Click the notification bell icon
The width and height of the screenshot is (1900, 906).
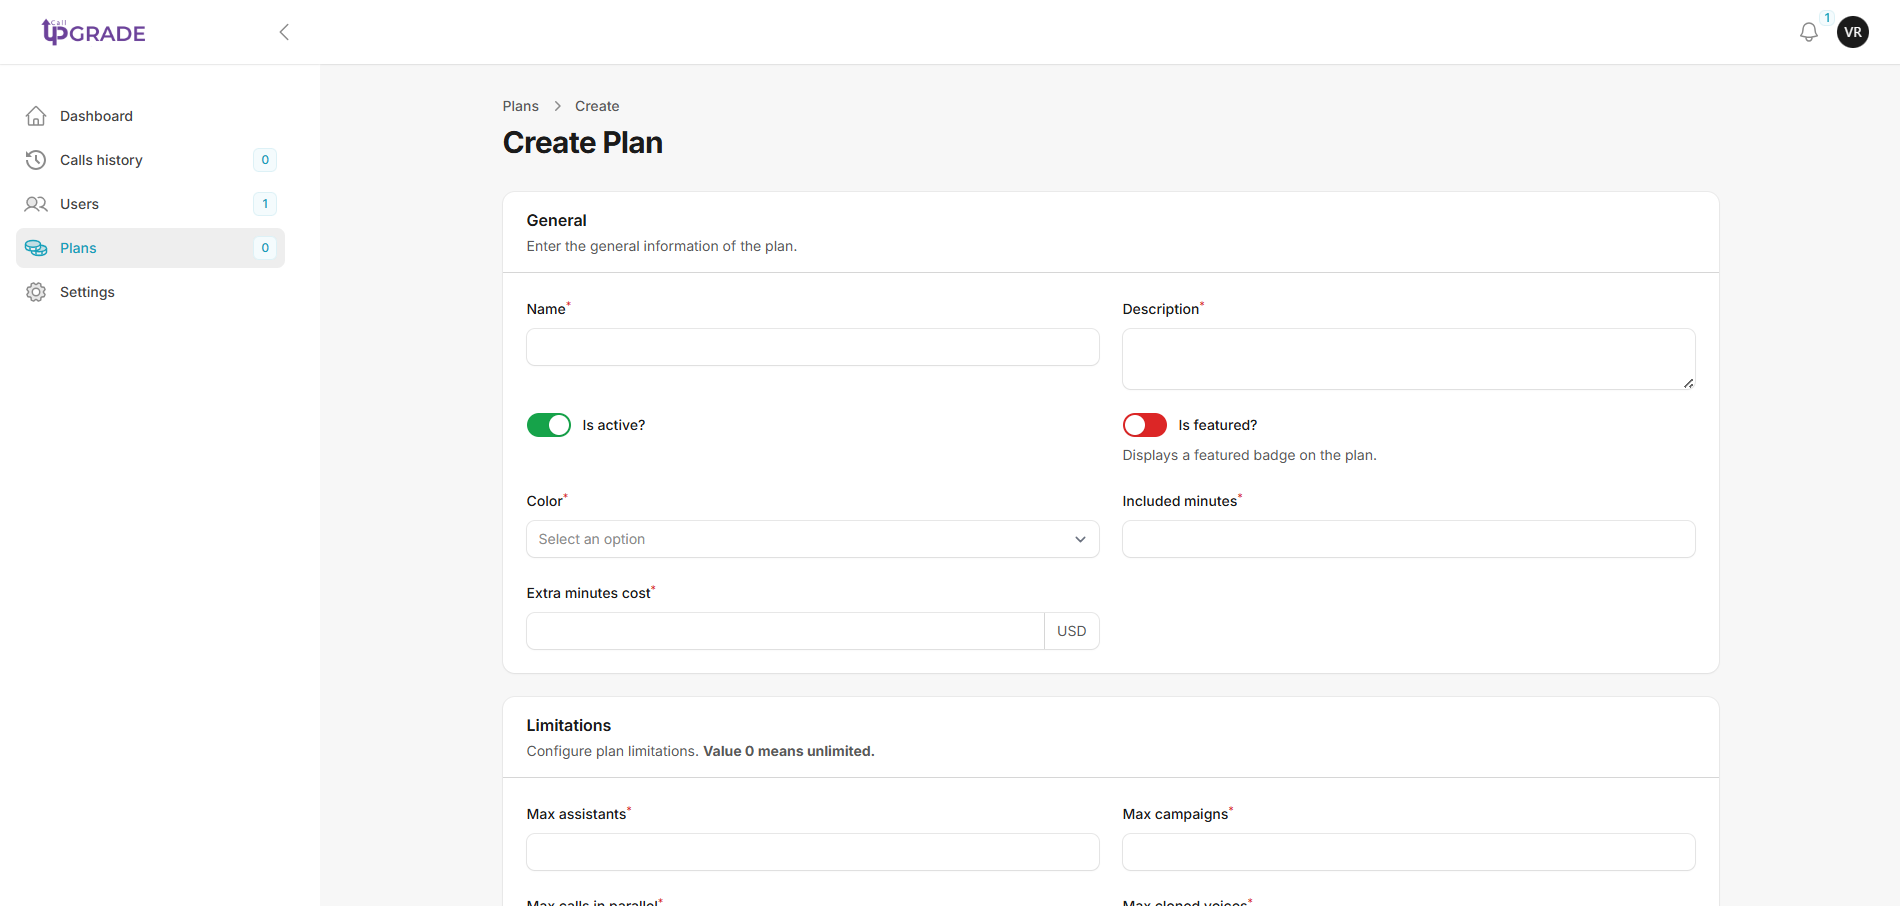[x=1808, y=31]
